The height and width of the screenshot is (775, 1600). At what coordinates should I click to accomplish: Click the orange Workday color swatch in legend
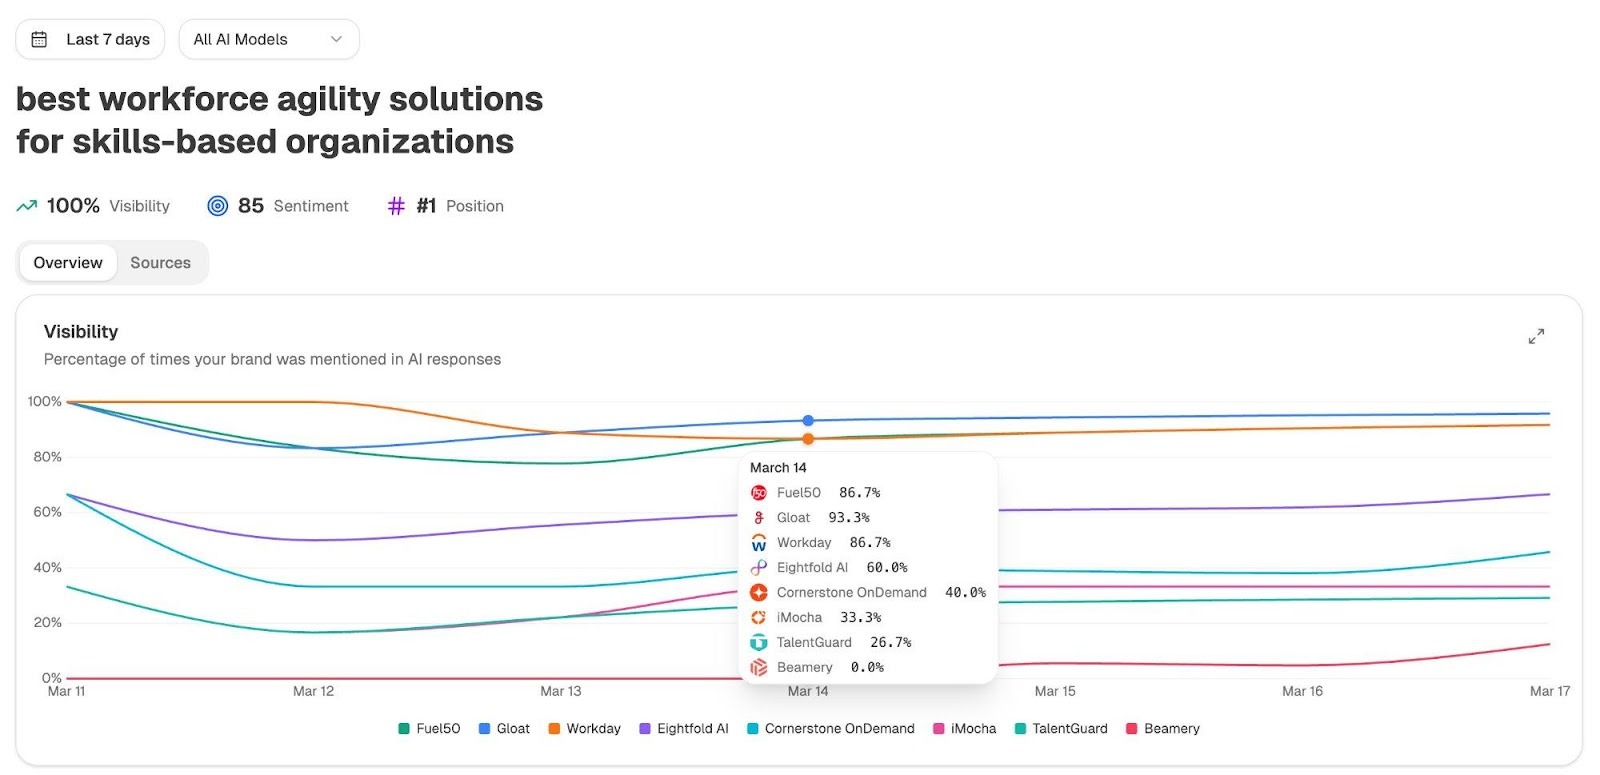[552, 728]
